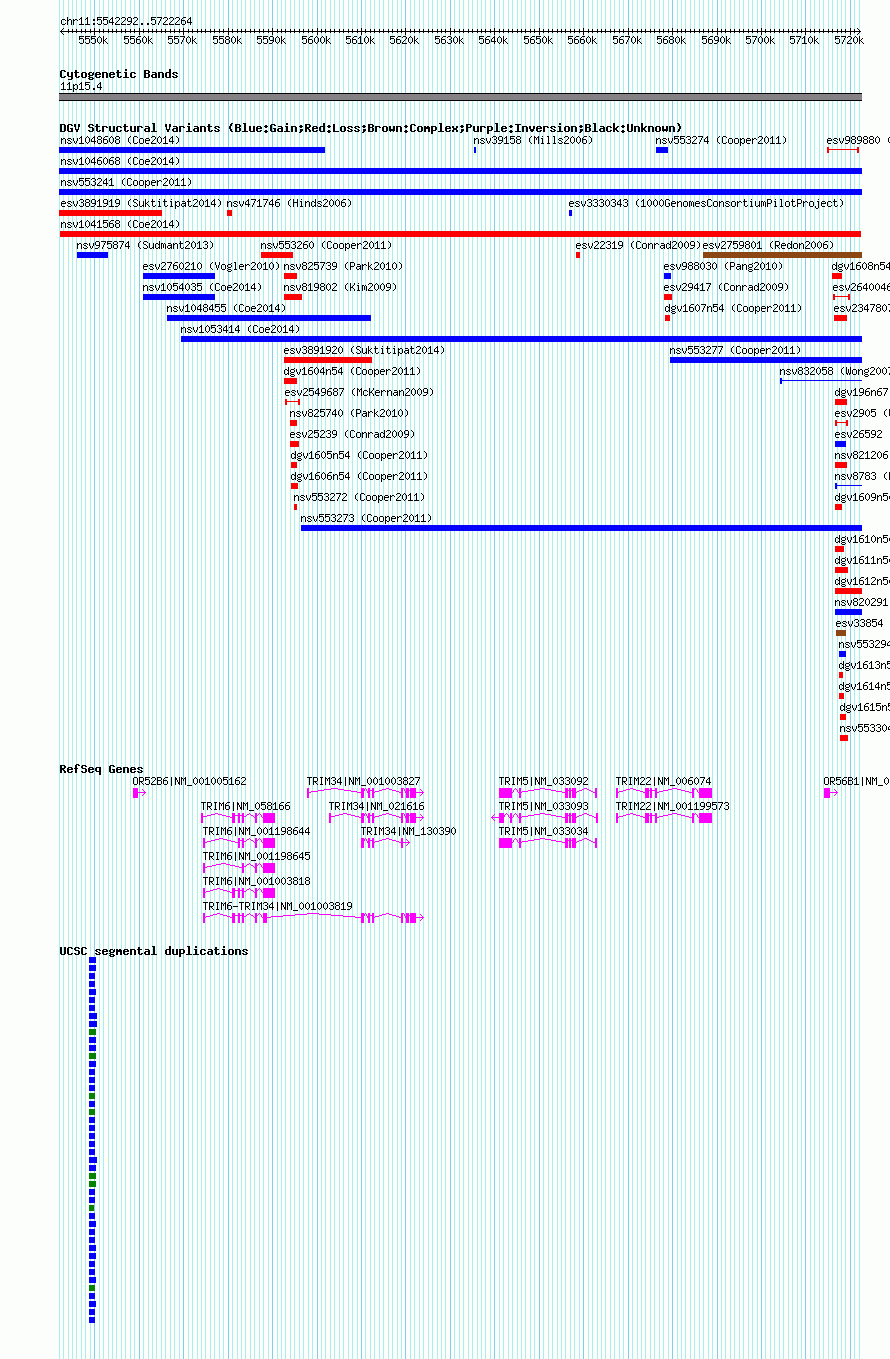The height and width of the screenshot is (1359, 890).
Task: Select nsv825739 (Park2010) variant label
Action: click(344, 266)
